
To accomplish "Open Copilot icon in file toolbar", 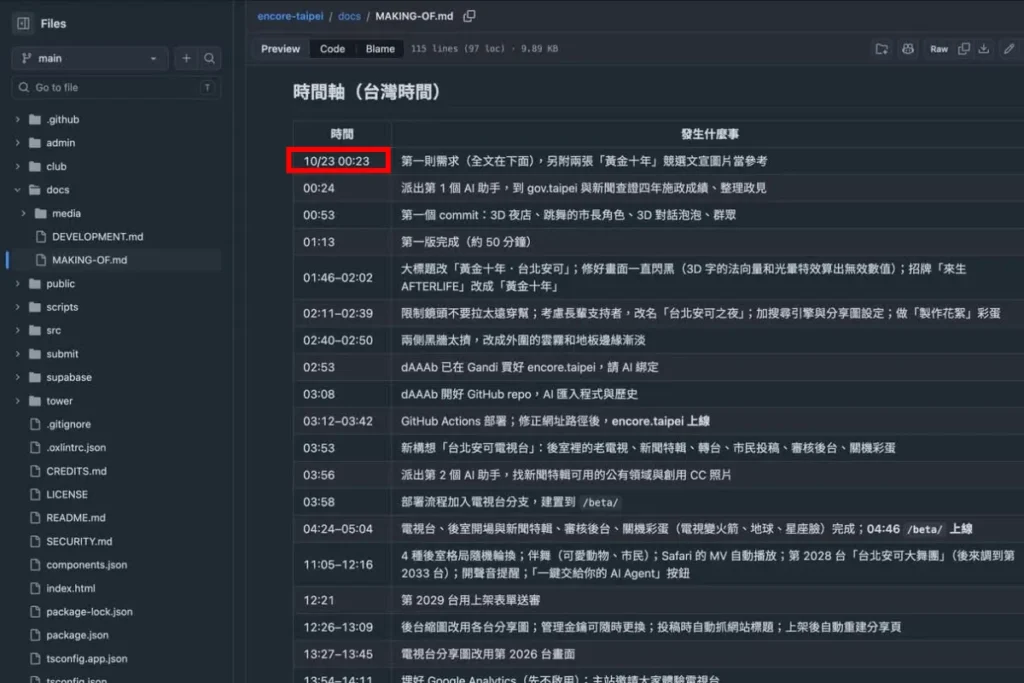I will click(x=908, y=49).
